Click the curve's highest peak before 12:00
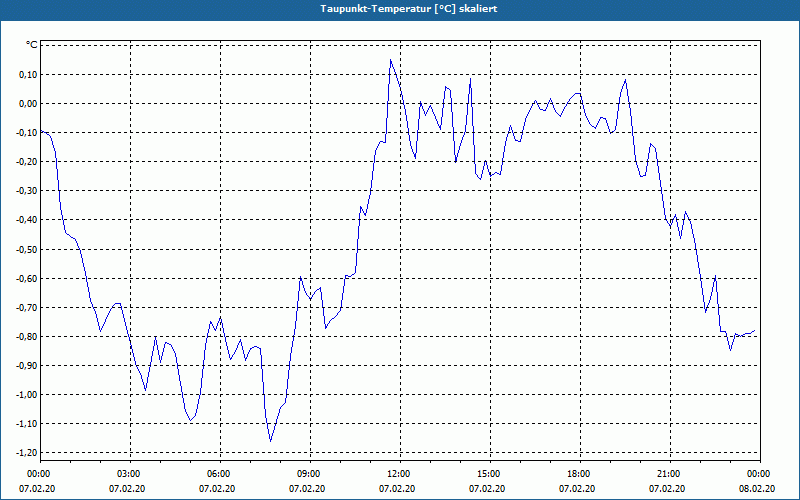800x500 pixels. click(x=391, y=60)
